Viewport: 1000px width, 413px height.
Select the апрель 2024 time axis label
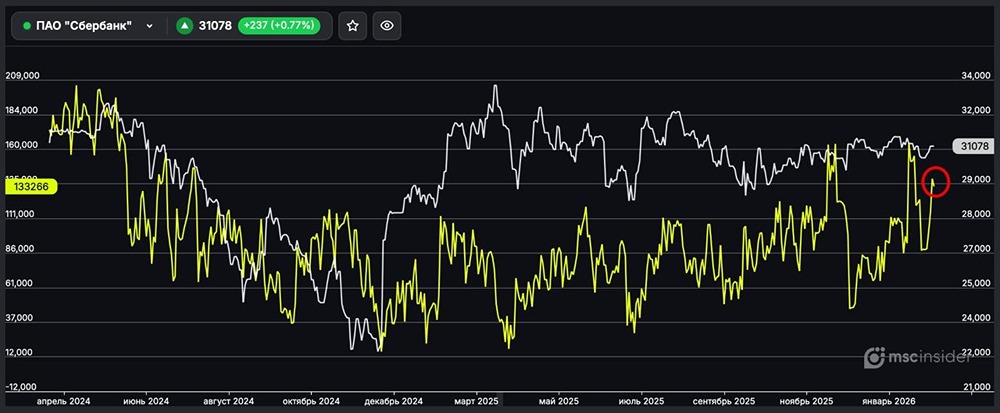[64, 402]
